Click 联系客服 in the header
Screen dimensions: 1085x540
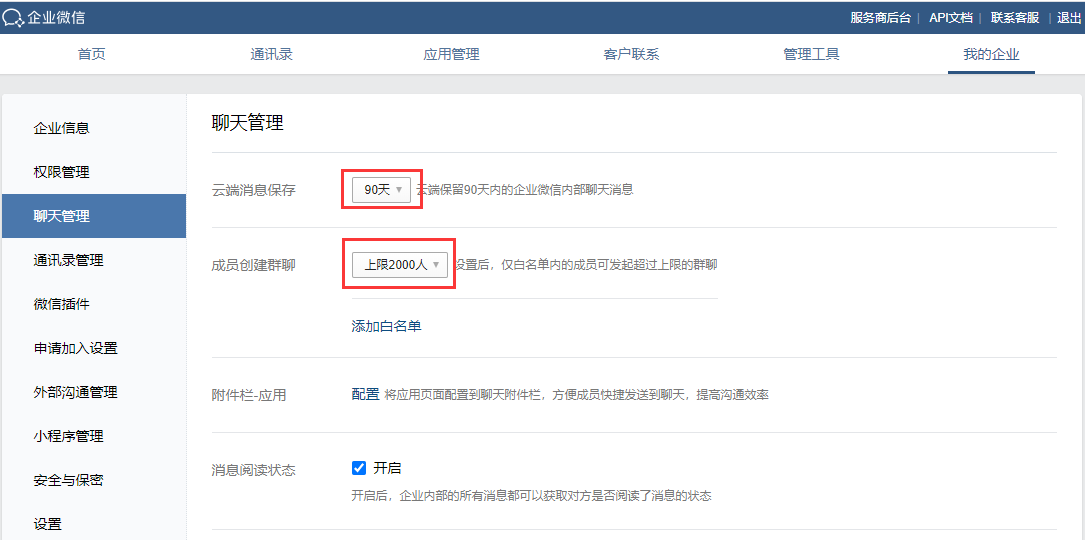1015,18
